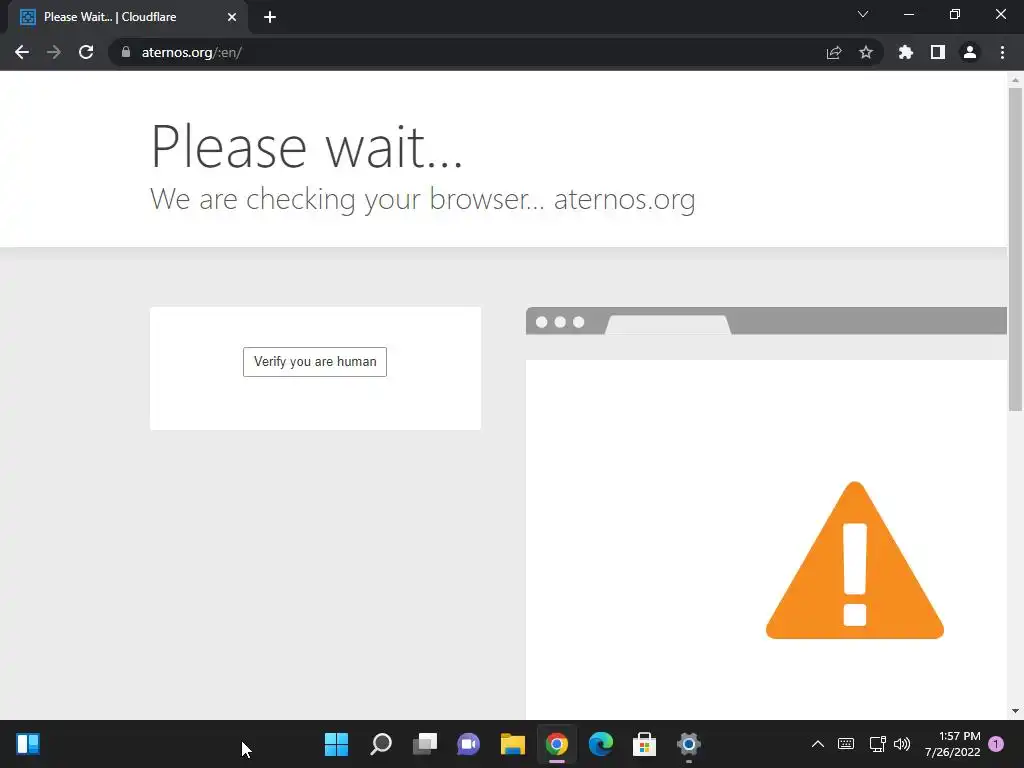Viewport: 1024px width, 768px height.
Task: Open the notification count badge
Action: point(996,744)
